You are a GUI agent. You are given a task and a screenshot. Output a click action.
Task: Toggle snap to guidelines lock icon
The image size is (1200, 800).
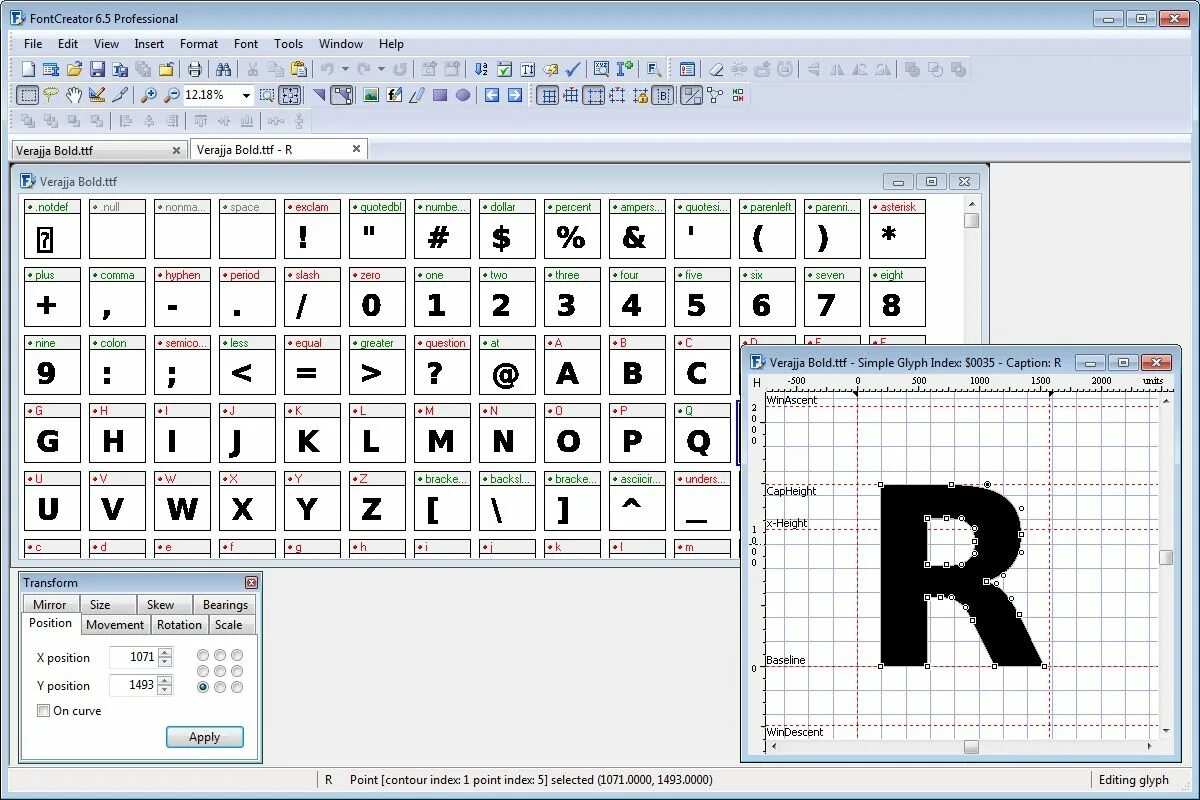(640, 95)
